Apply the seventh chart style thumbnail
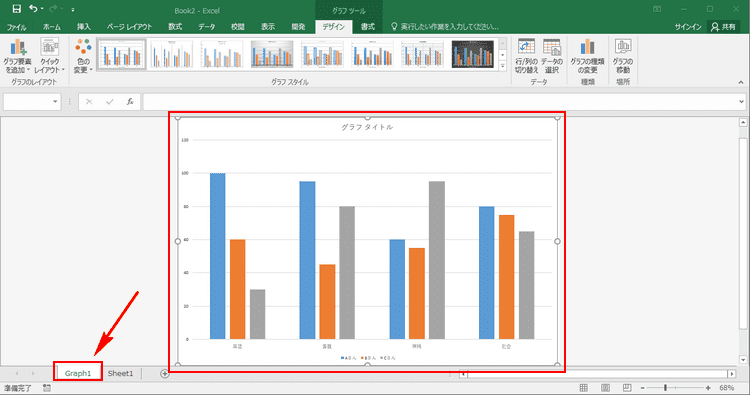This screenshot has height=395, width=750. coord(423,55)
